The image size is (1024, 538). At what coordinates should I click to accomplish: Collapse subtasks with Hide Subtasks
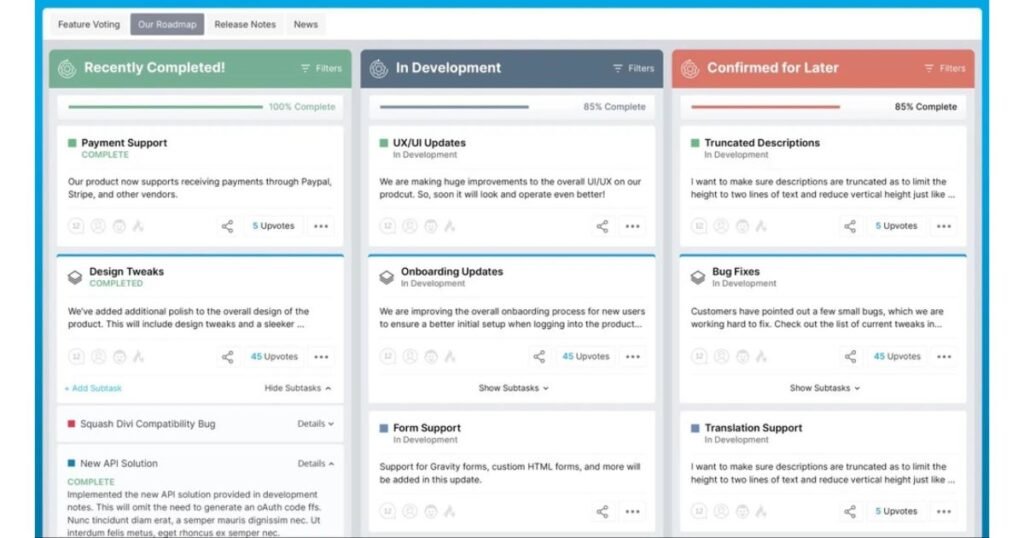298,388
